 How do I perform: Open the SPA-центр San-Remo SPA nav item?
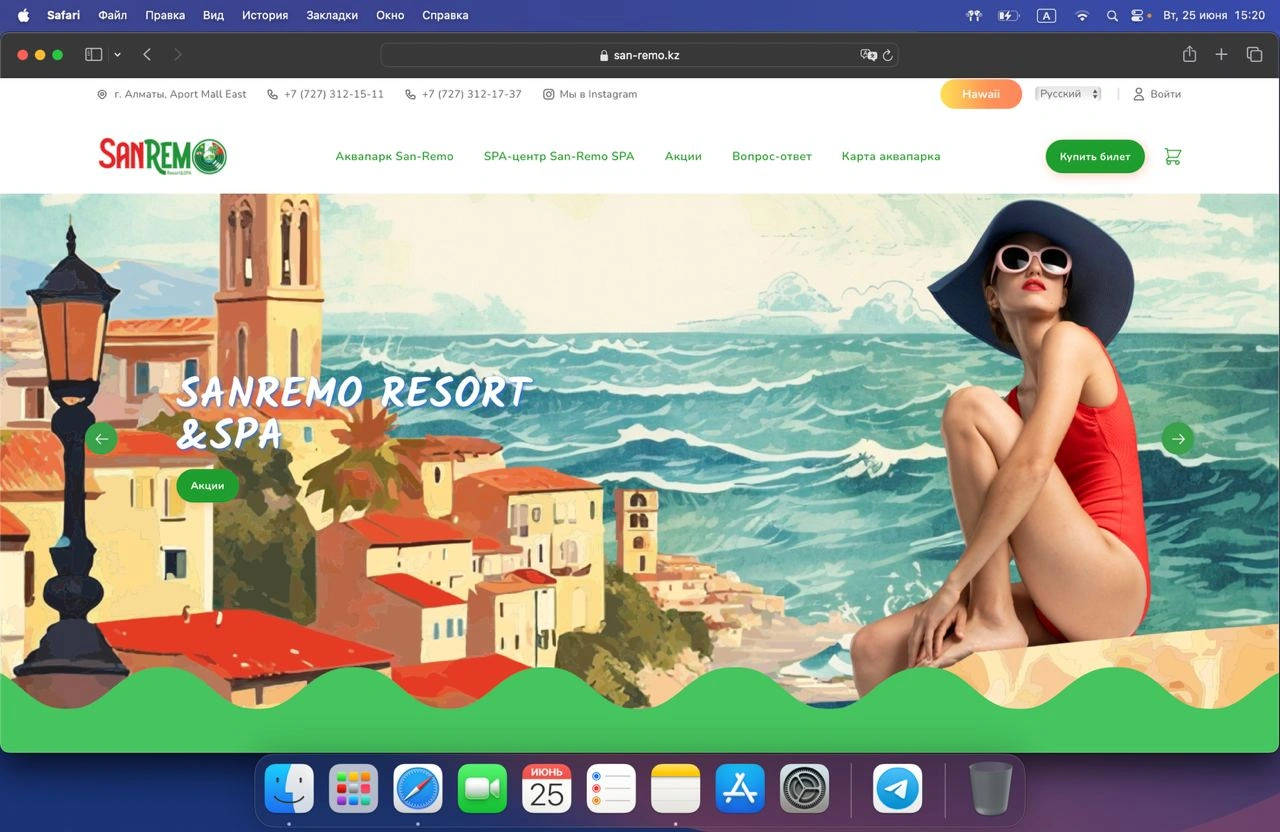click(x=559, y=156)
